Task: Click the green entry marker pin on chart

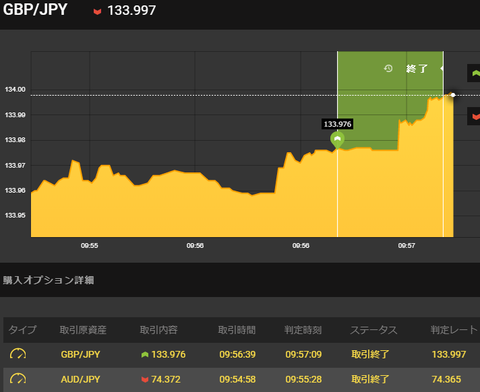Action: [x=337, y=140]
